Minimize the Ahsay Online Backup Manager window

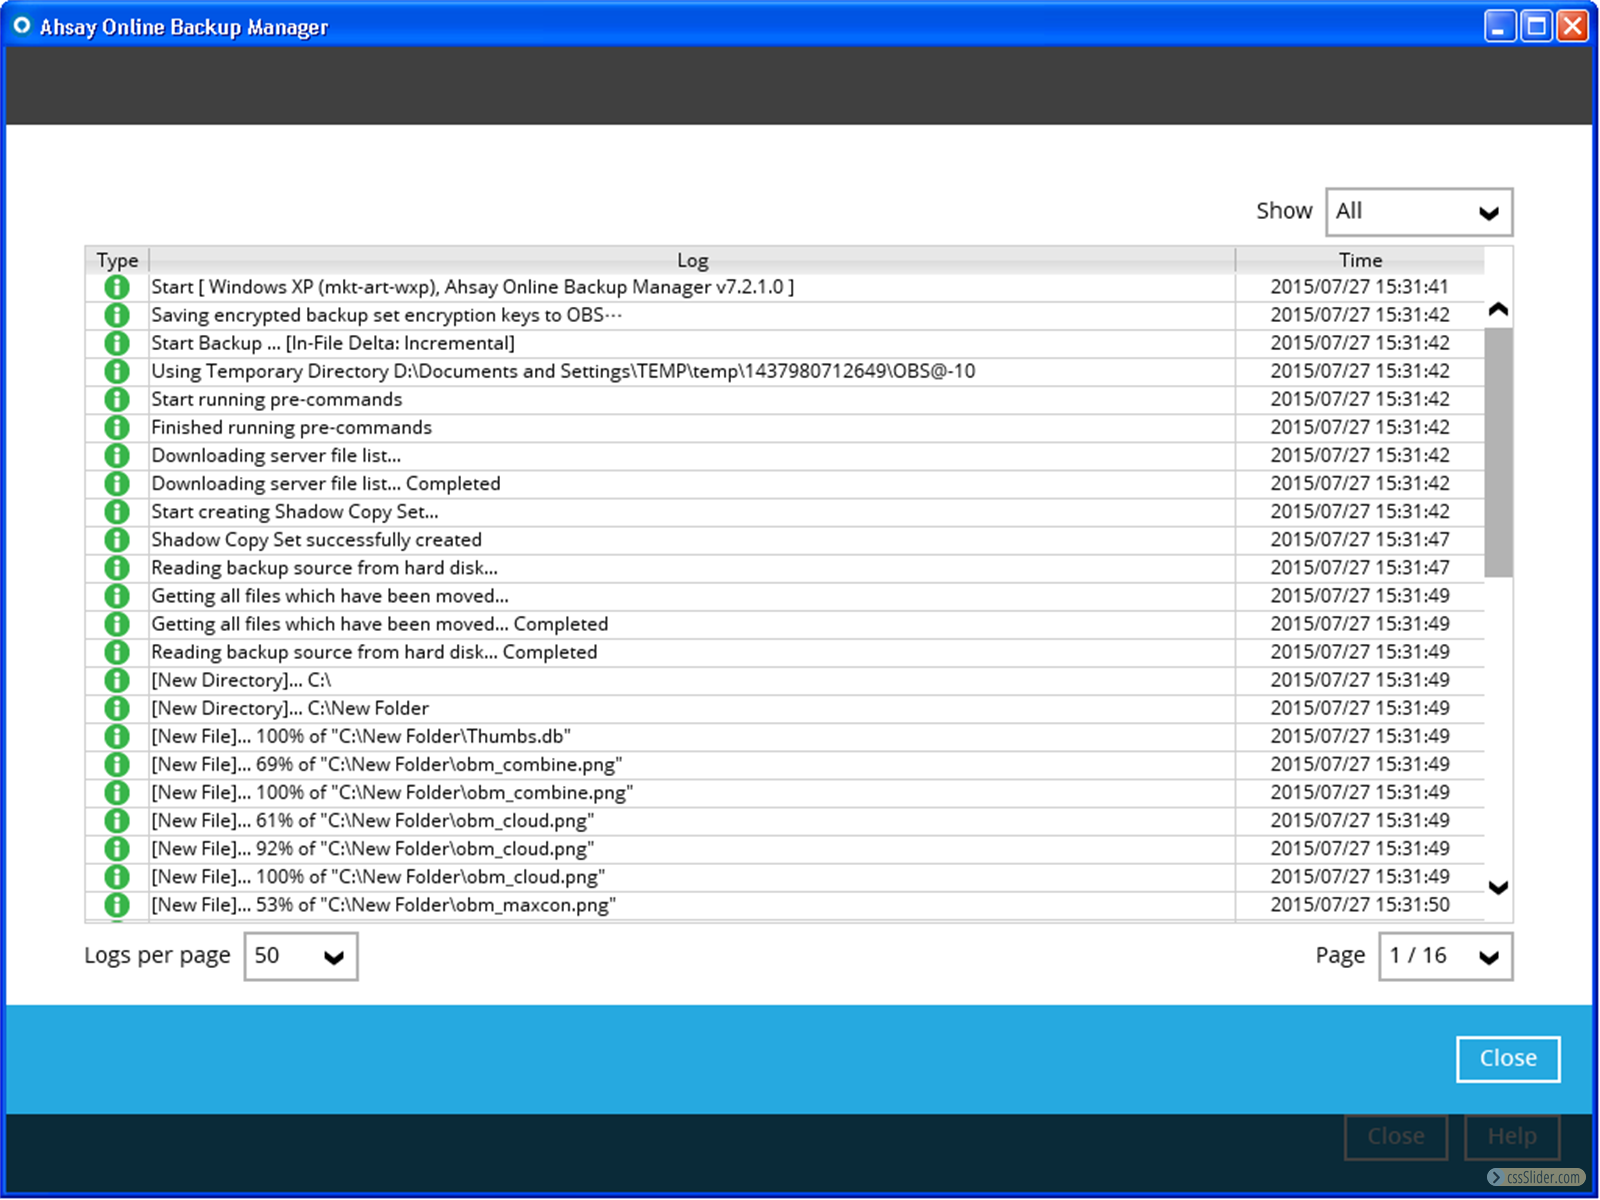pyautogui.click(x=1499, y=26)
